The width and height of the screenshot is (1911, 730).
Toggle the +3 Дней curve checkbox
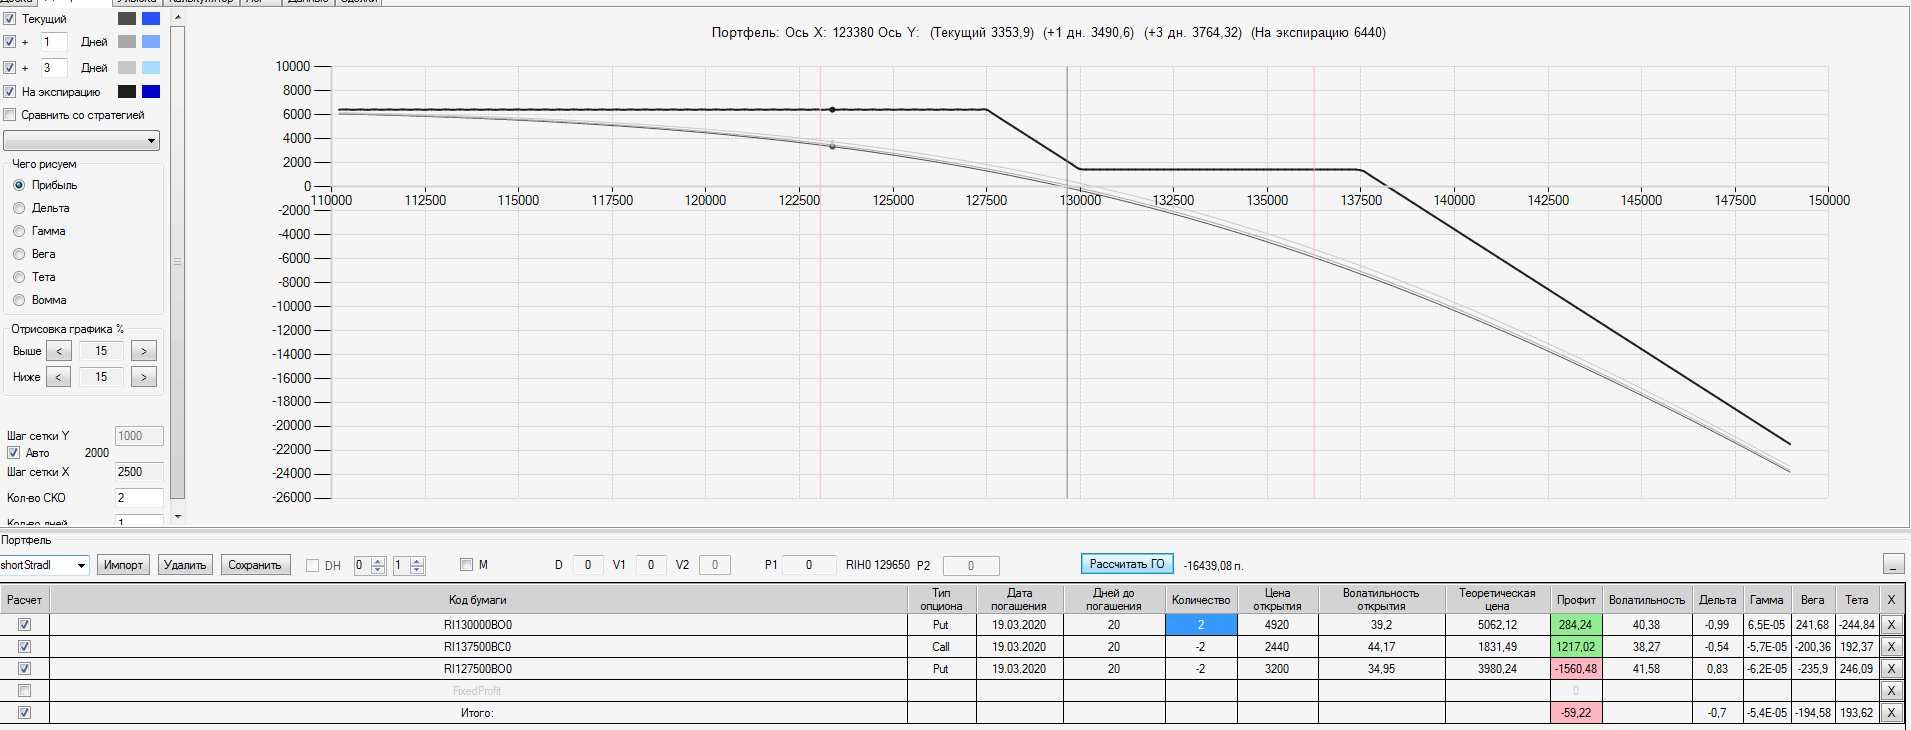(10, 68)
